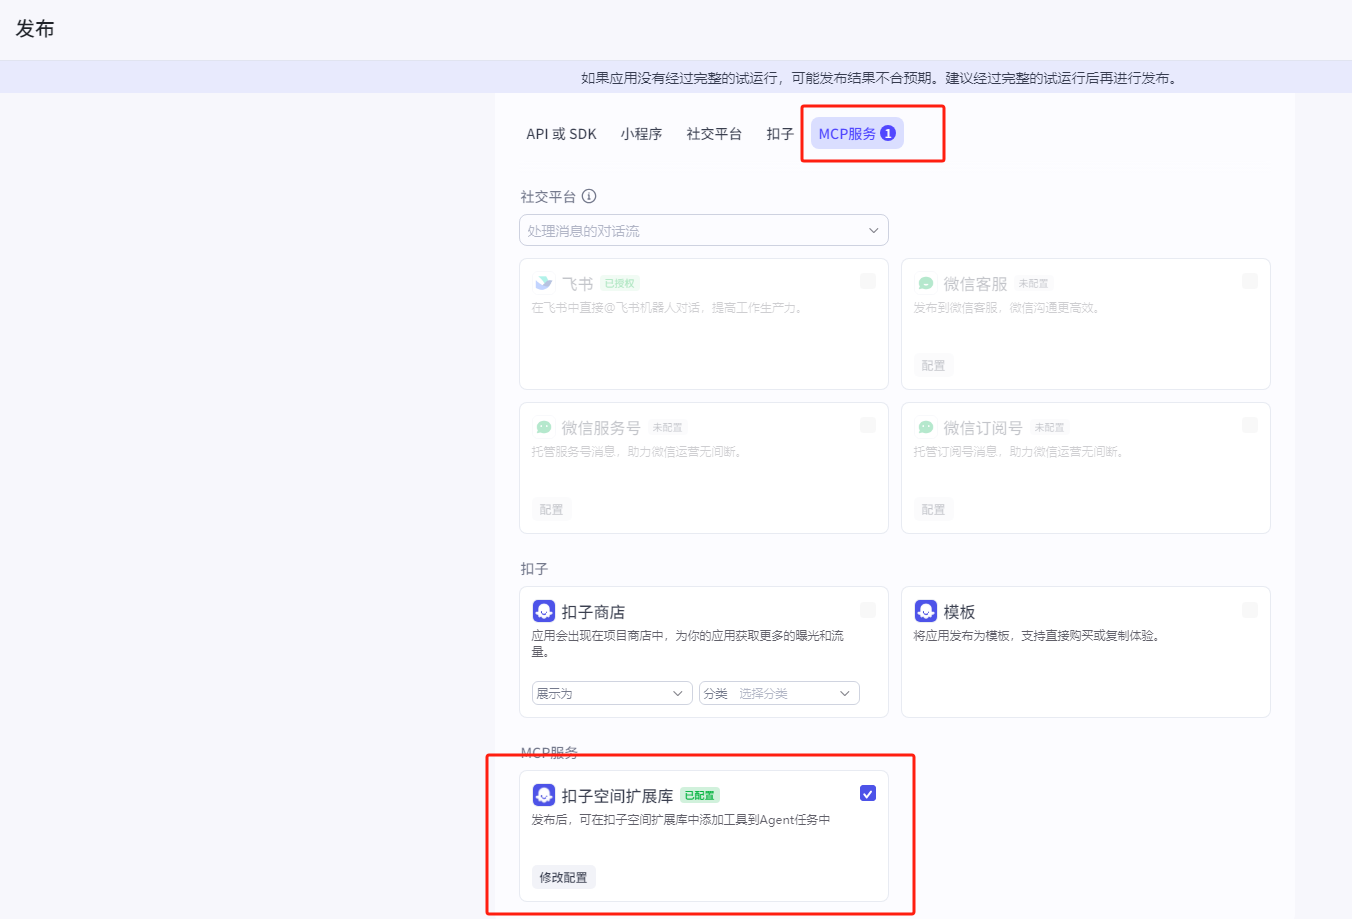This screenshot has height=919, width=1352.
Task: Toggle the 微信服务号 checkbox
Action: coord(868,426)
